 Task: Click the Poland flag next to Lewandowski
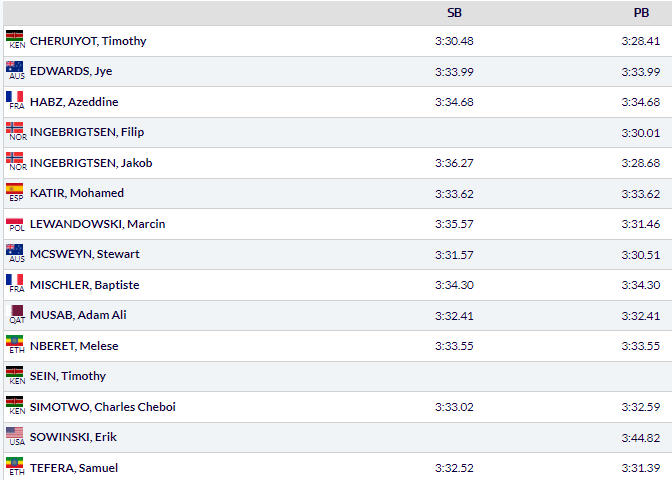[x=15, y=220]
